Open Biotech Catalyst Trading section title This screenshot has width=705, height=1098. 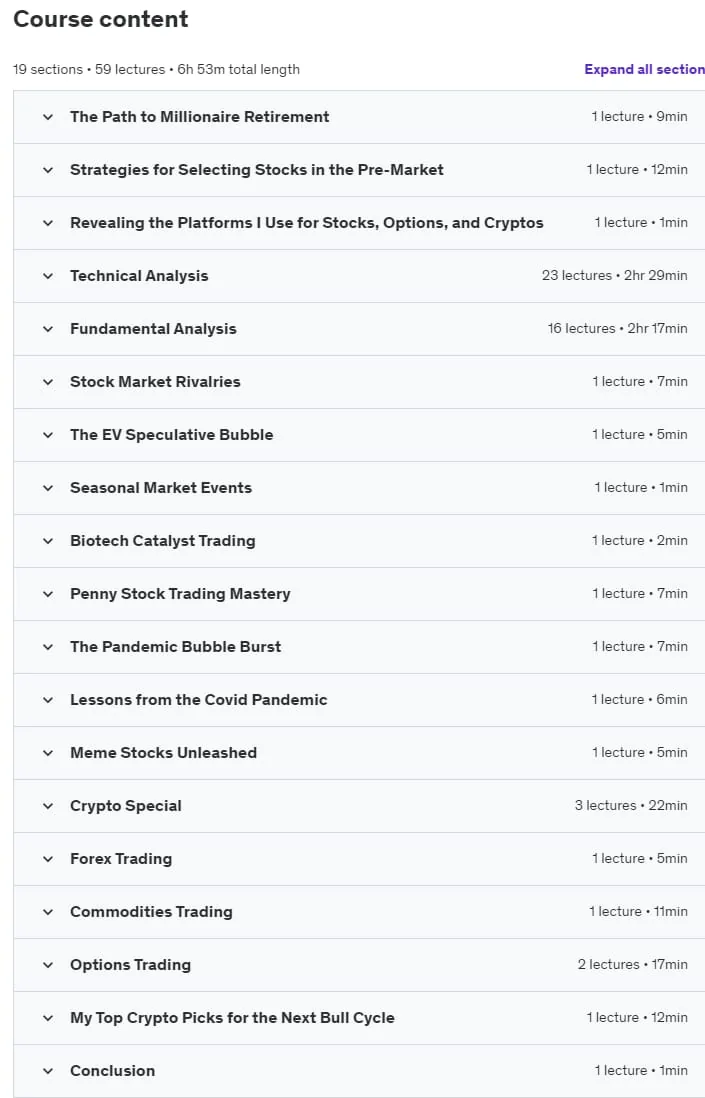pyautogui.click(x=162, y=541)
